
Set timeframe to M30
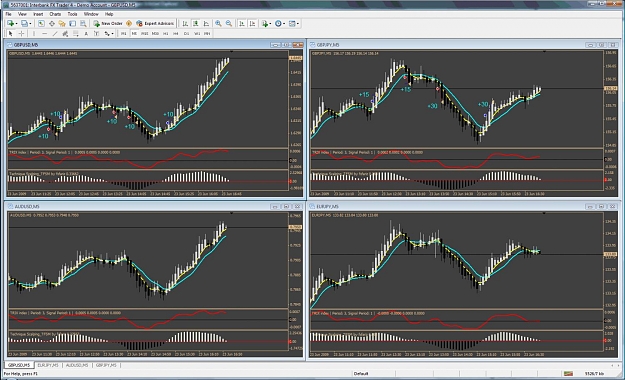coord(155,34)
